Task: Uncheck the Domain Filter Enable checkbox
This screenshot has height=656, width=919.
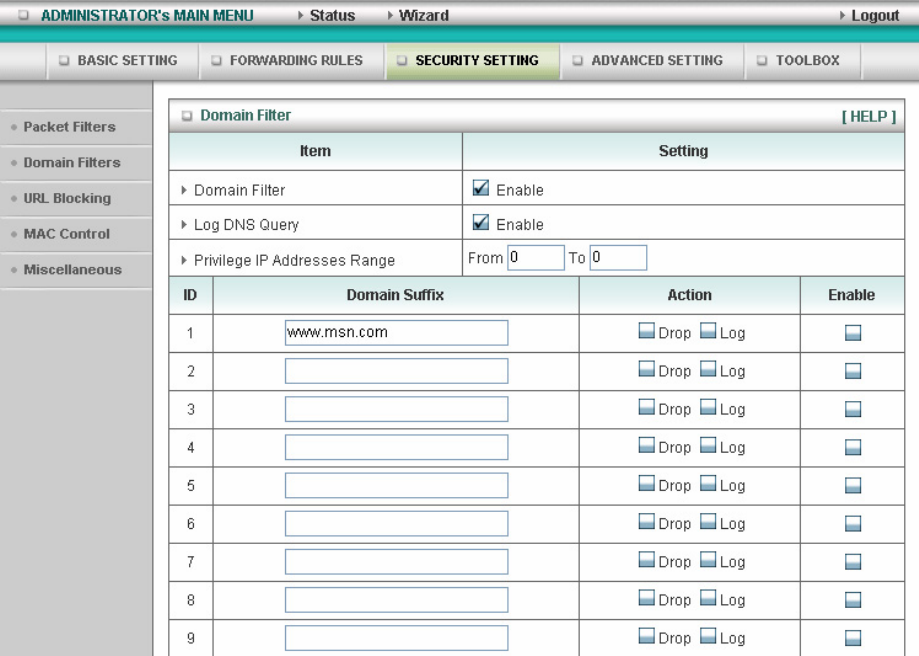Action: point(481,188)
